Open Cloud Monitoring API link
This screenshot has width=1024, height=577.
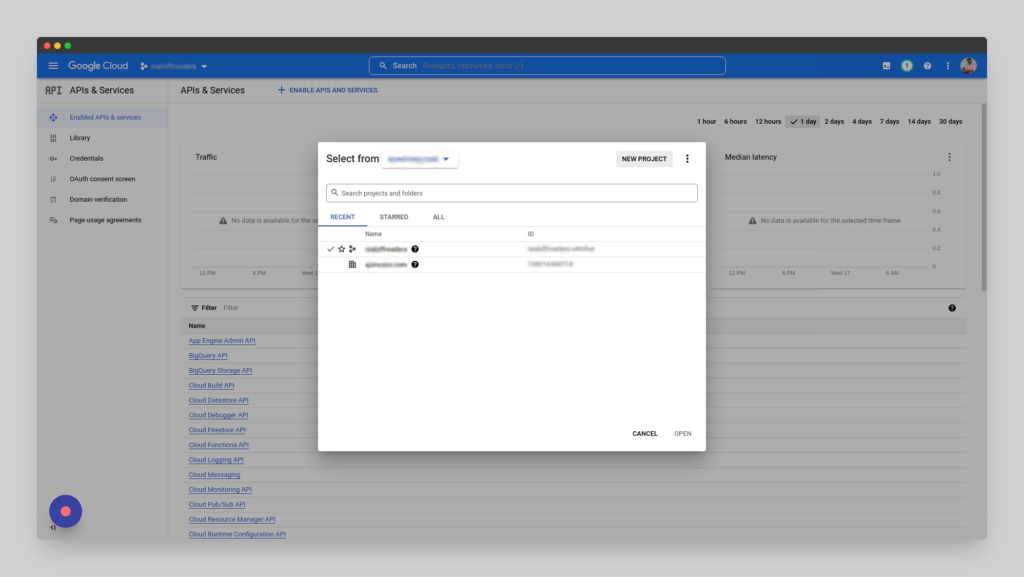coord(220,490)
